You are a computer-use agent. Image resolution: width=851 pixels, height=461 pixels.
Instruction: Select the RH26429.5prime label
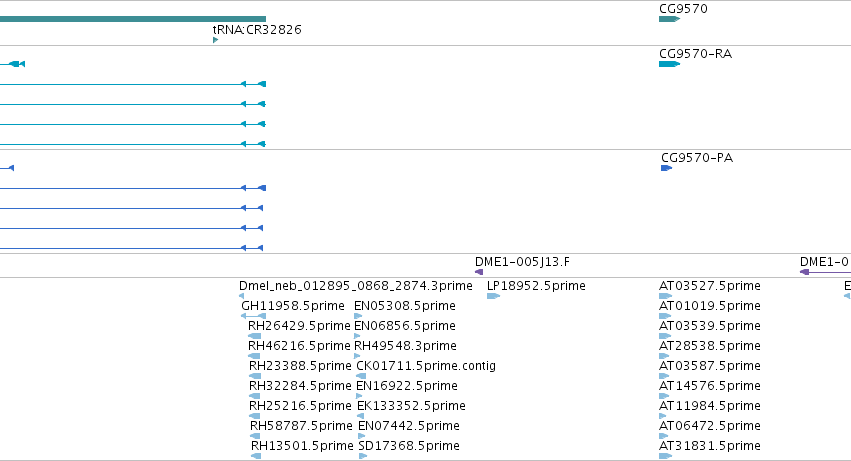click(299, 326)
